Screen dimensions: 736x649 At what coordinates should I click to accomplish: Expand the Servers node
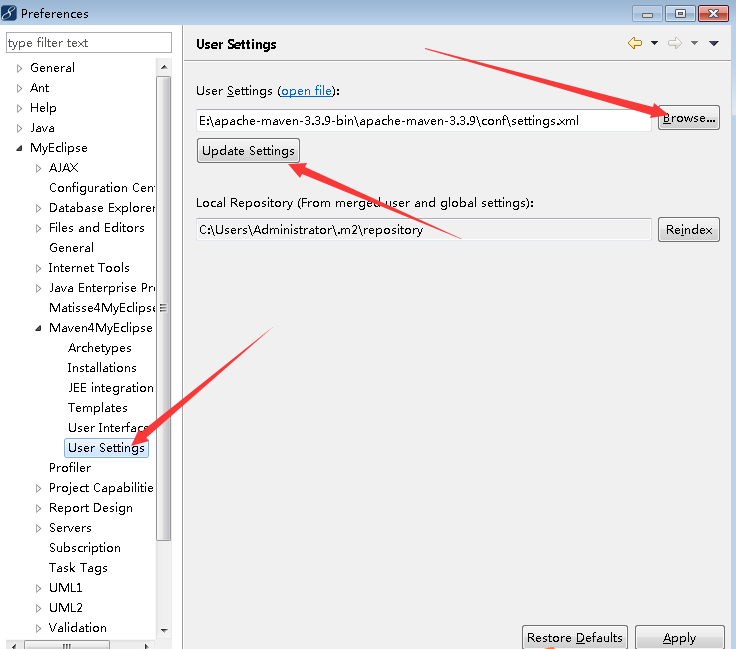pos(38,528)
